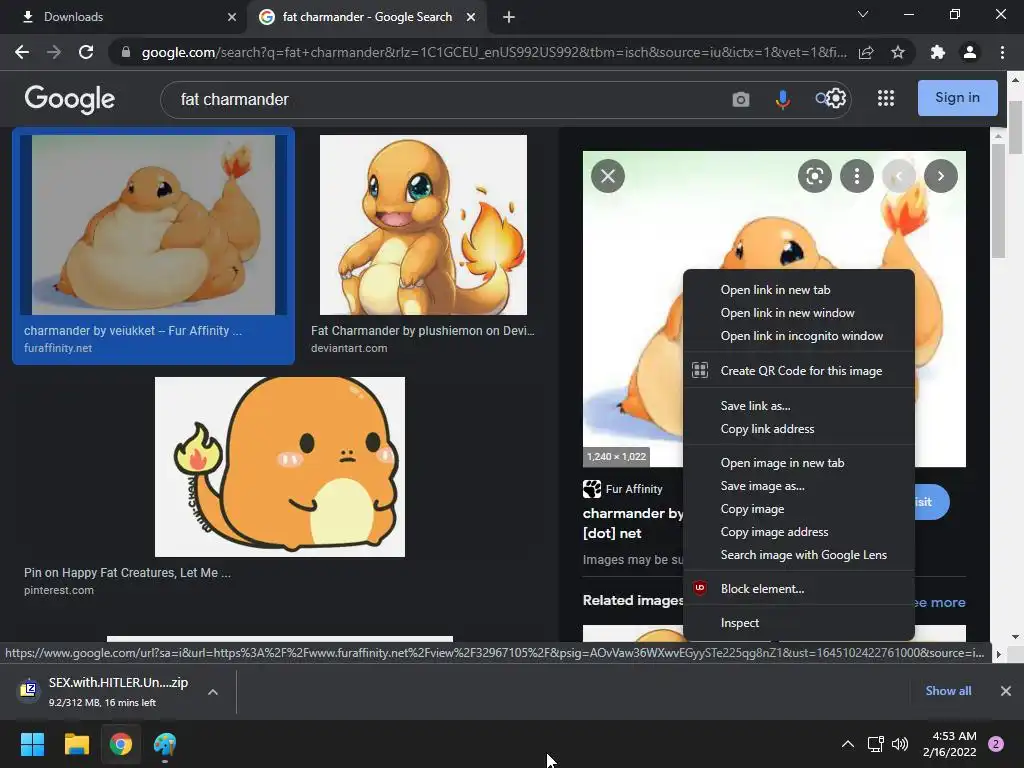Close the fat charmander search tab
The width and height of the screenshot is (1024, 768).
click(x=471, y=17)
